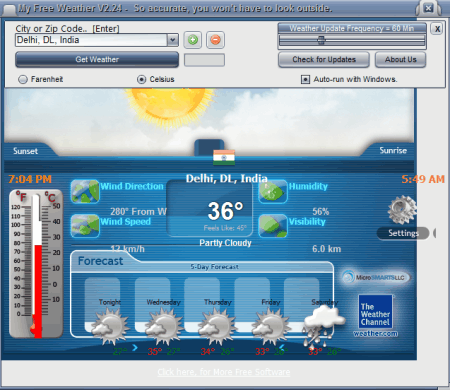Open Settings gear icon

point(402,210)
